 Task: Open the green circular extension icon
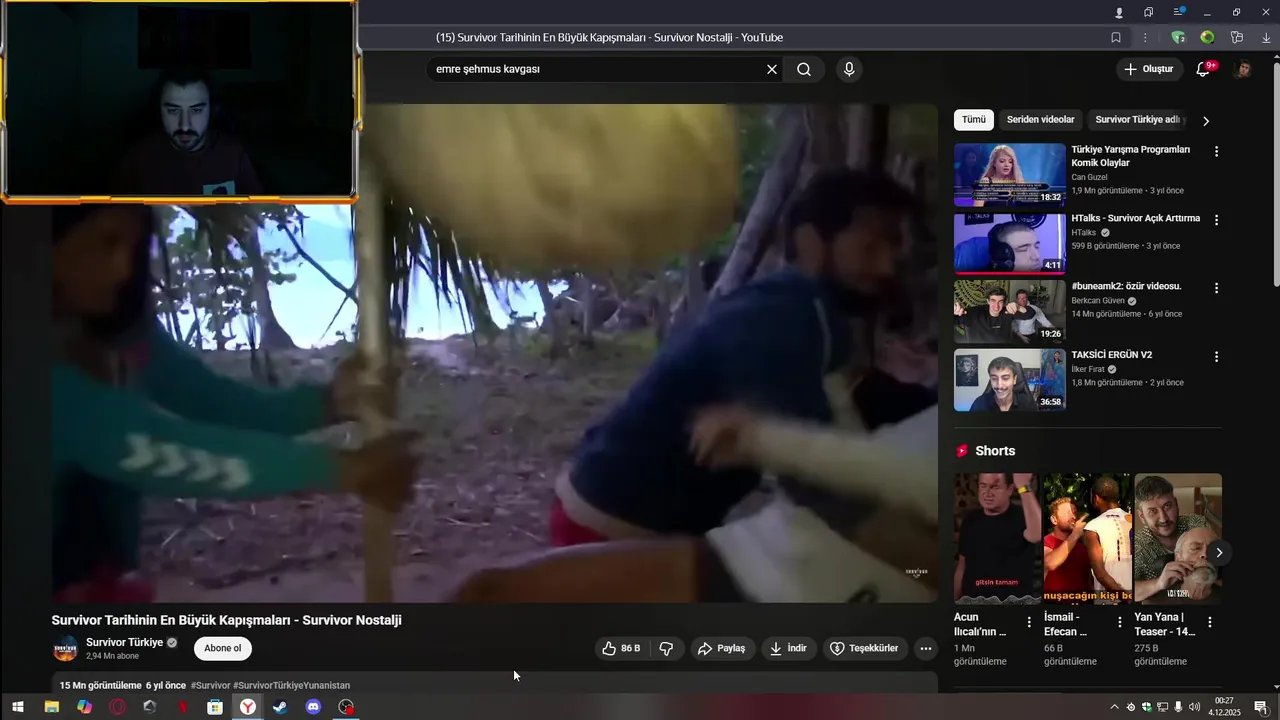pos(1207,38)
